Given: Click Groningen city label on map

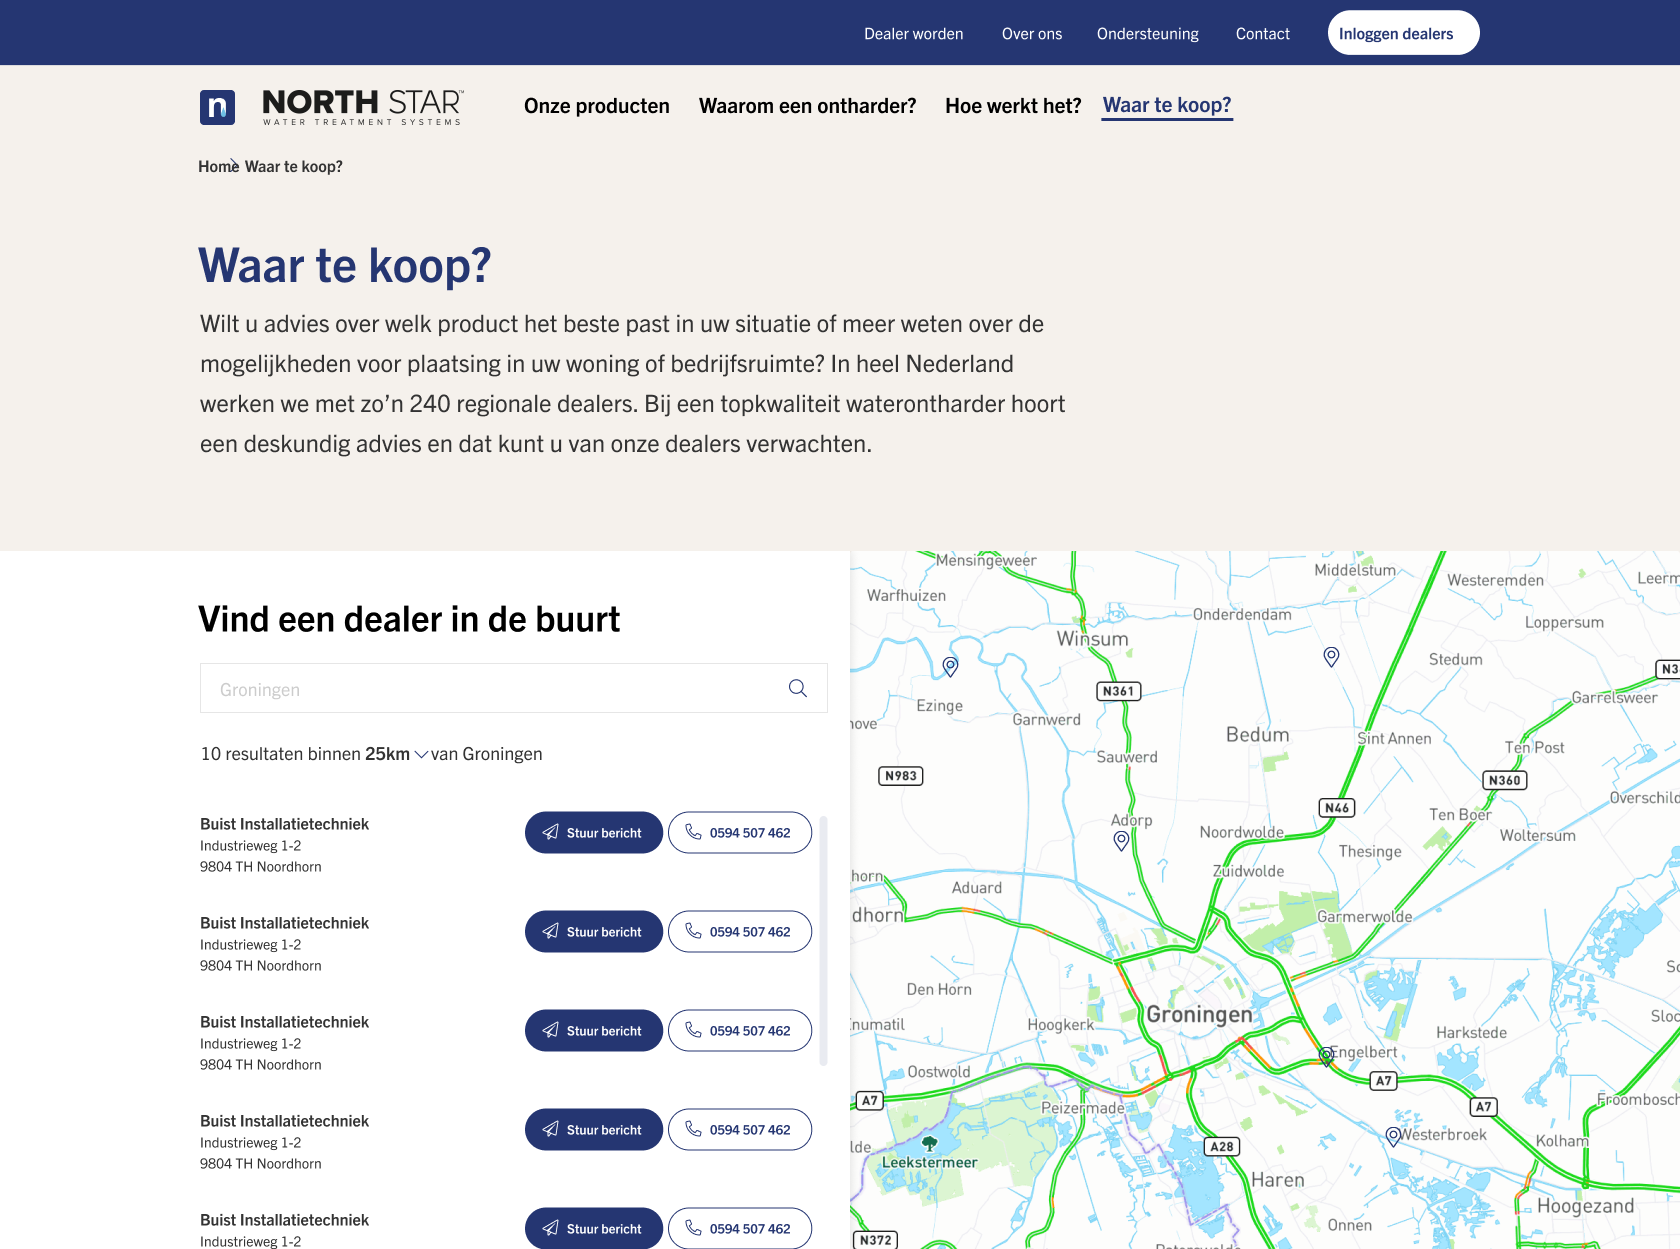Looking at the screenshot, I should click(1199, 1015).
